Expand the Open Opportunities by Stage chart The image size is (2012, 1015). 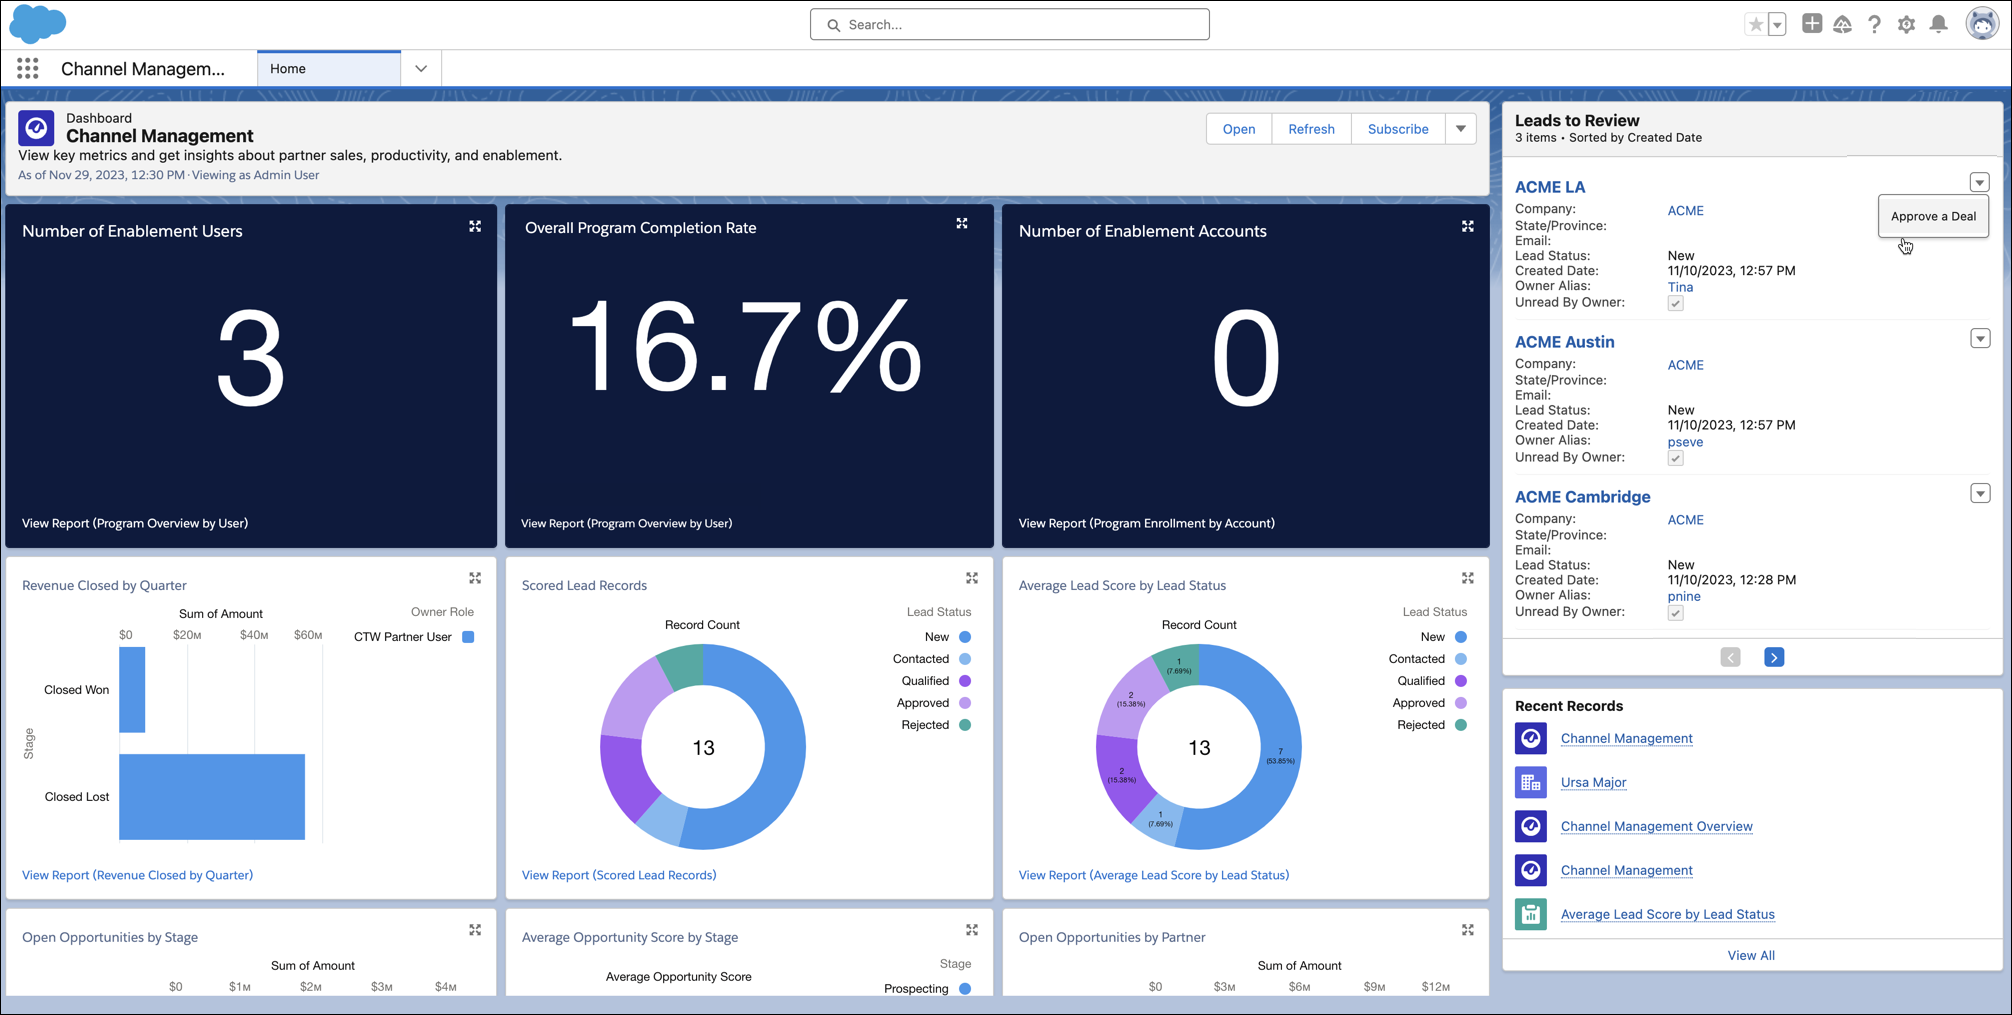pos(475,930)
